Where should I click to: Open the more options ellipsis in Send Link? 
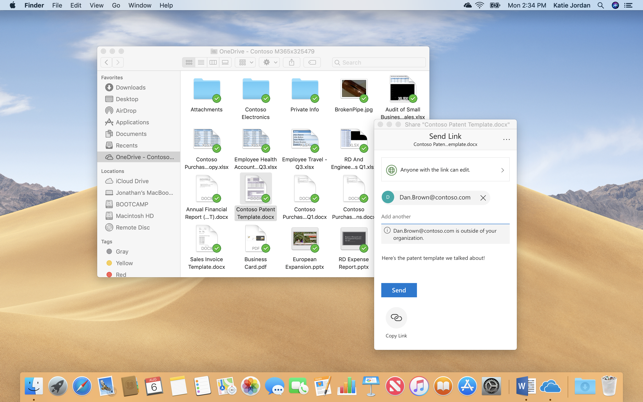(506, 139)
